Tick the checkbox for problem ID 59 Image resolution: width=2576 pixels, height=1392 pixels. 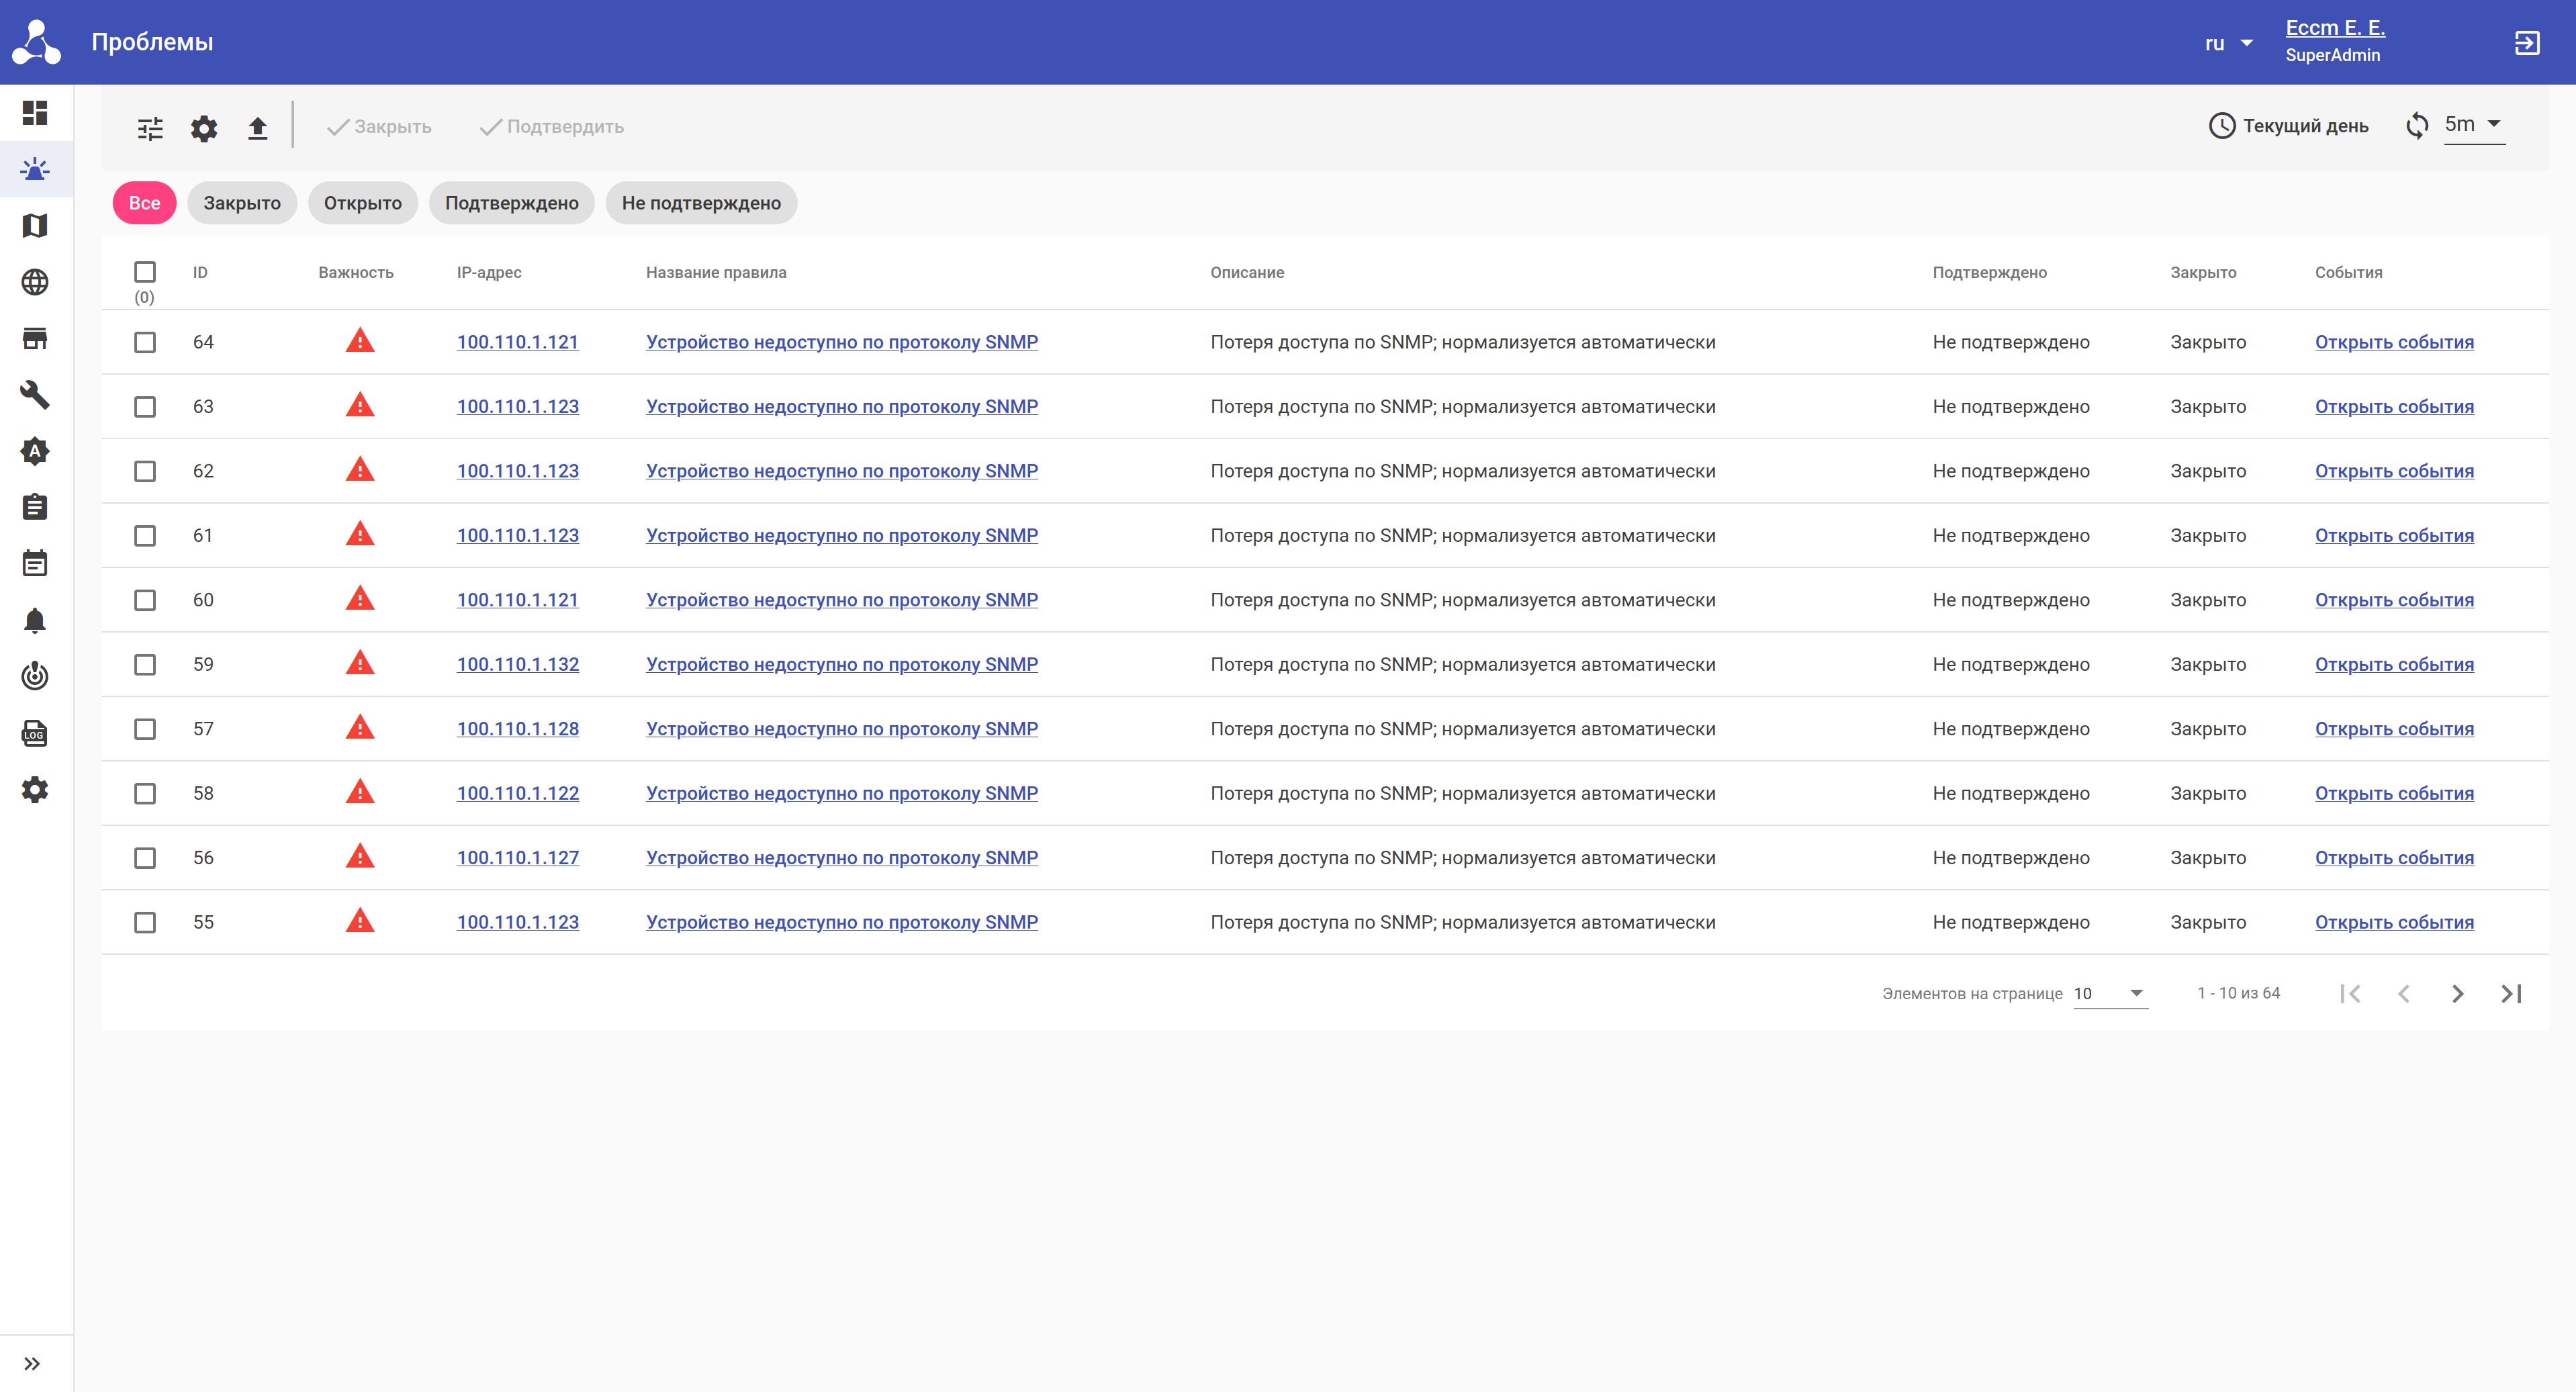point(145,665)
